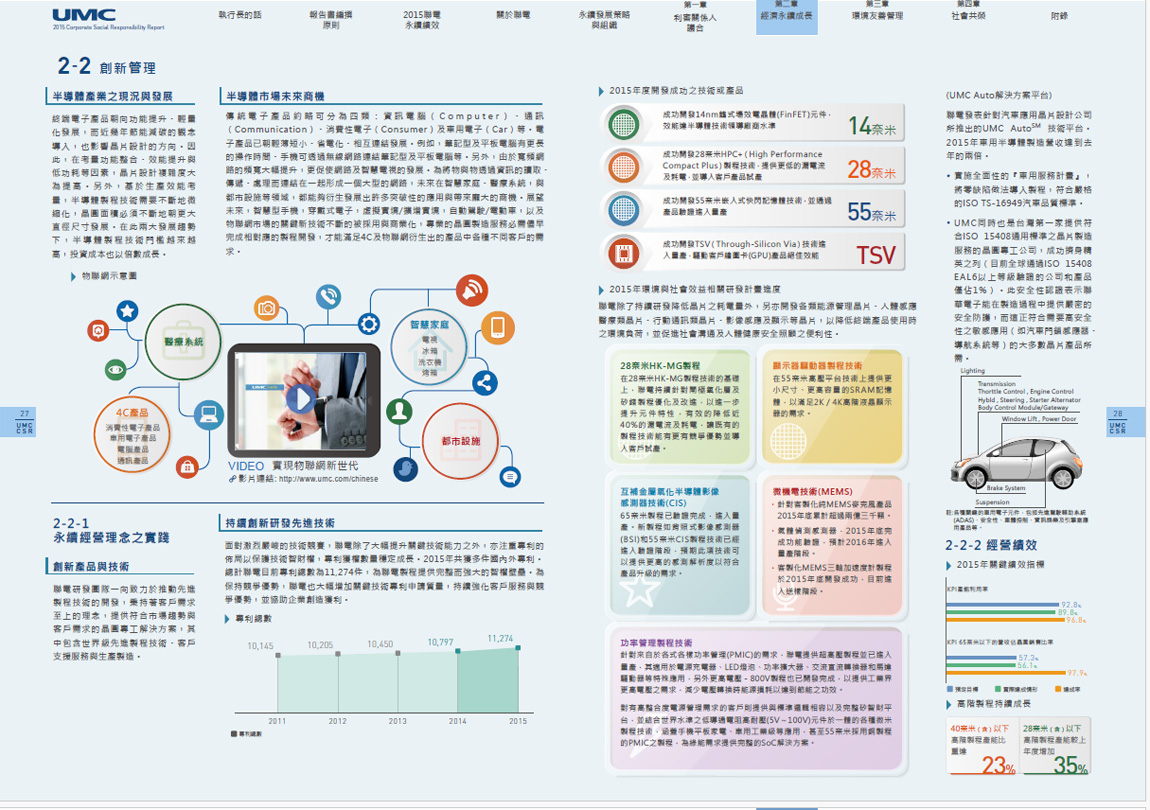Click the blue share icon
Image resolution: width=1150 pixels, height=810 pixels.
(485, 382)
